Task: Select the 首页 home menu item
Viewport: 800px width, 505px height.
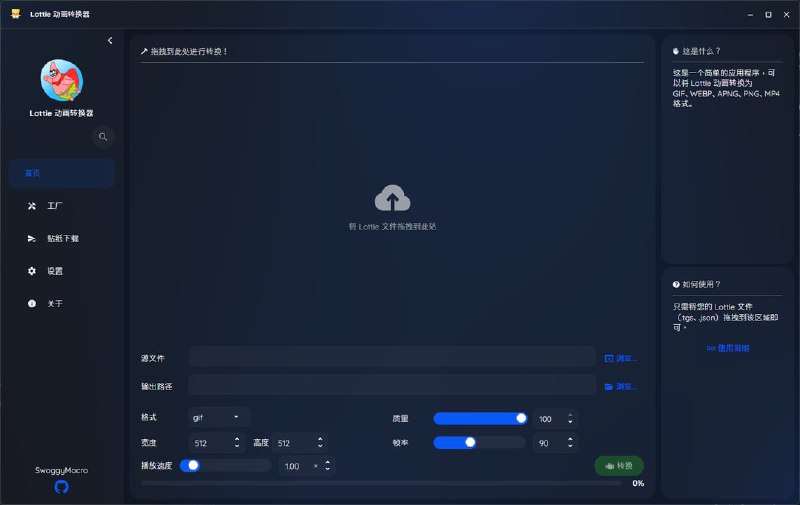Action: (x=62, y=173)
